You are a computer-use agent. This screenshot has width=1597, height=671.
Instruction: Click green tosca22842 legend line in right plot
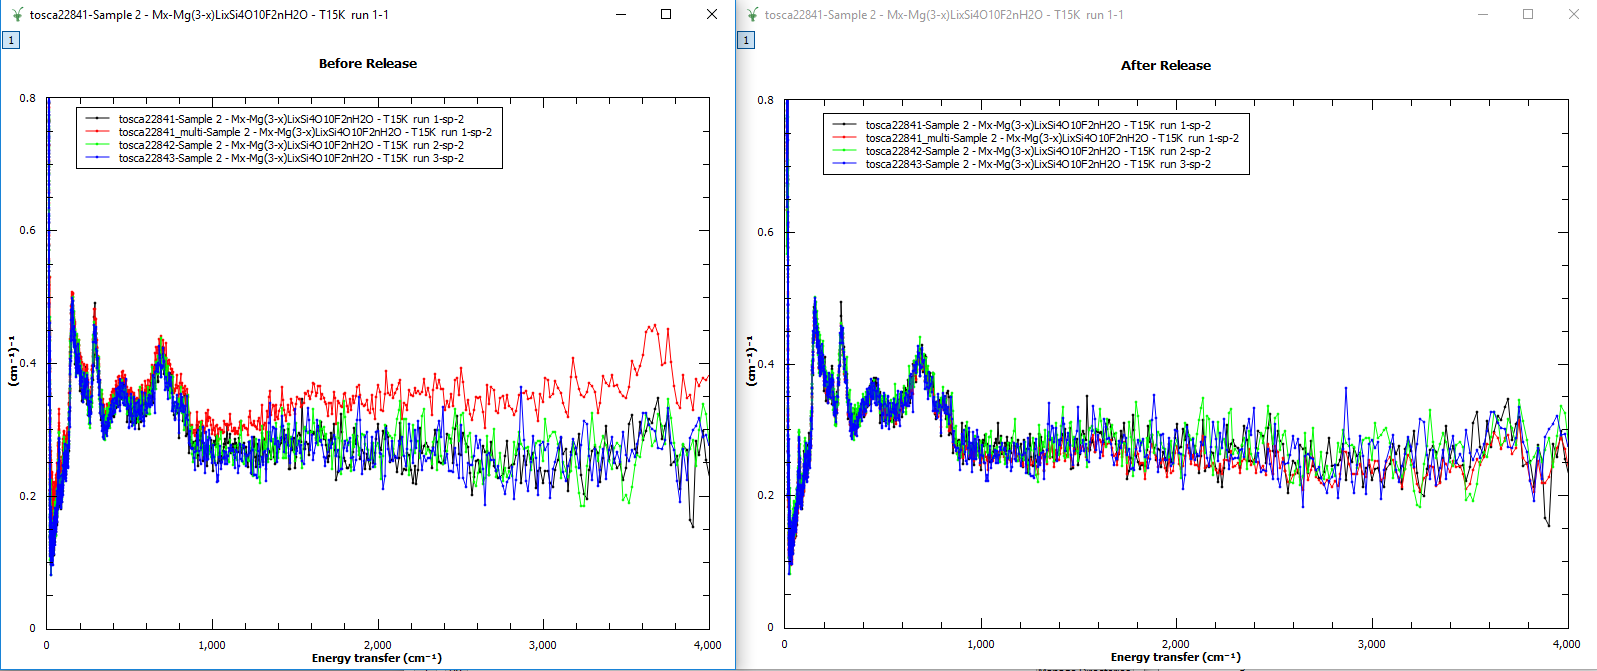tap(844, 152)
